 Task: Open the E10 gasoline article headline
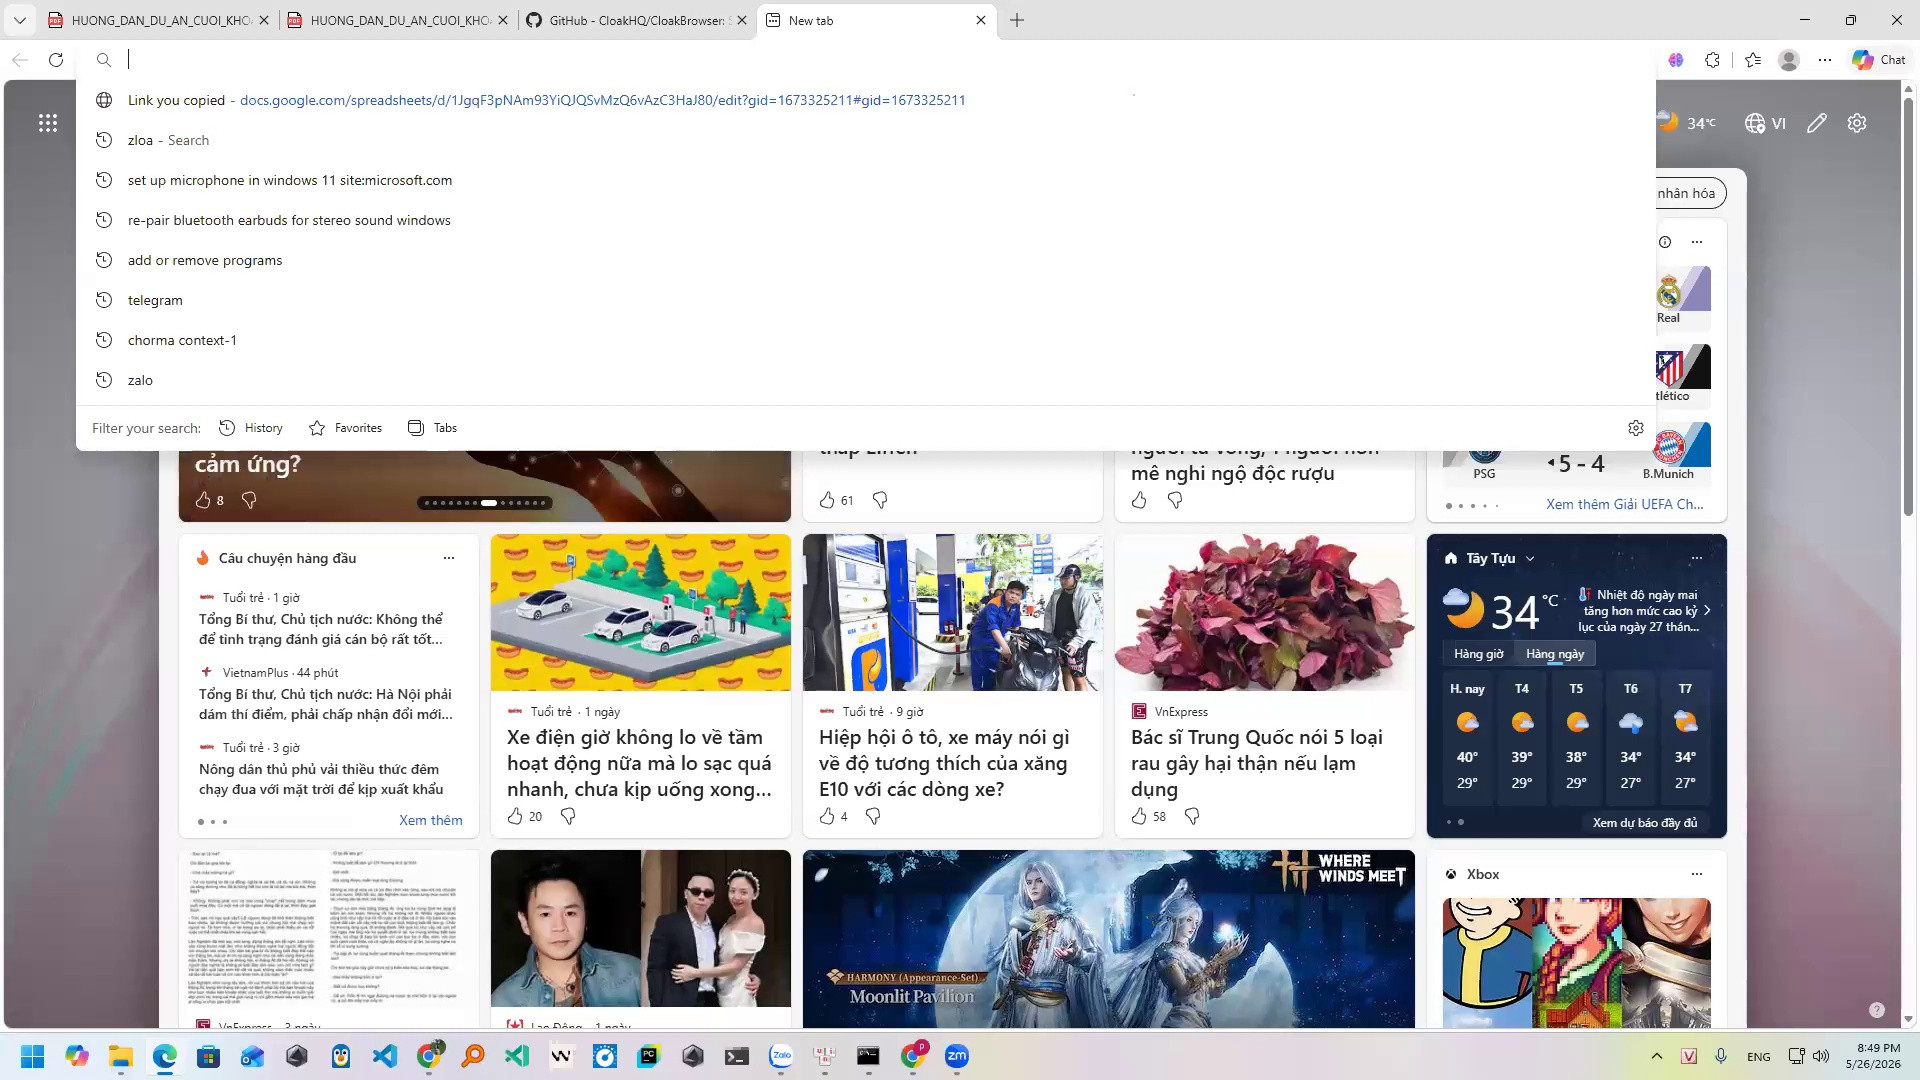click(x=944, y=763)
